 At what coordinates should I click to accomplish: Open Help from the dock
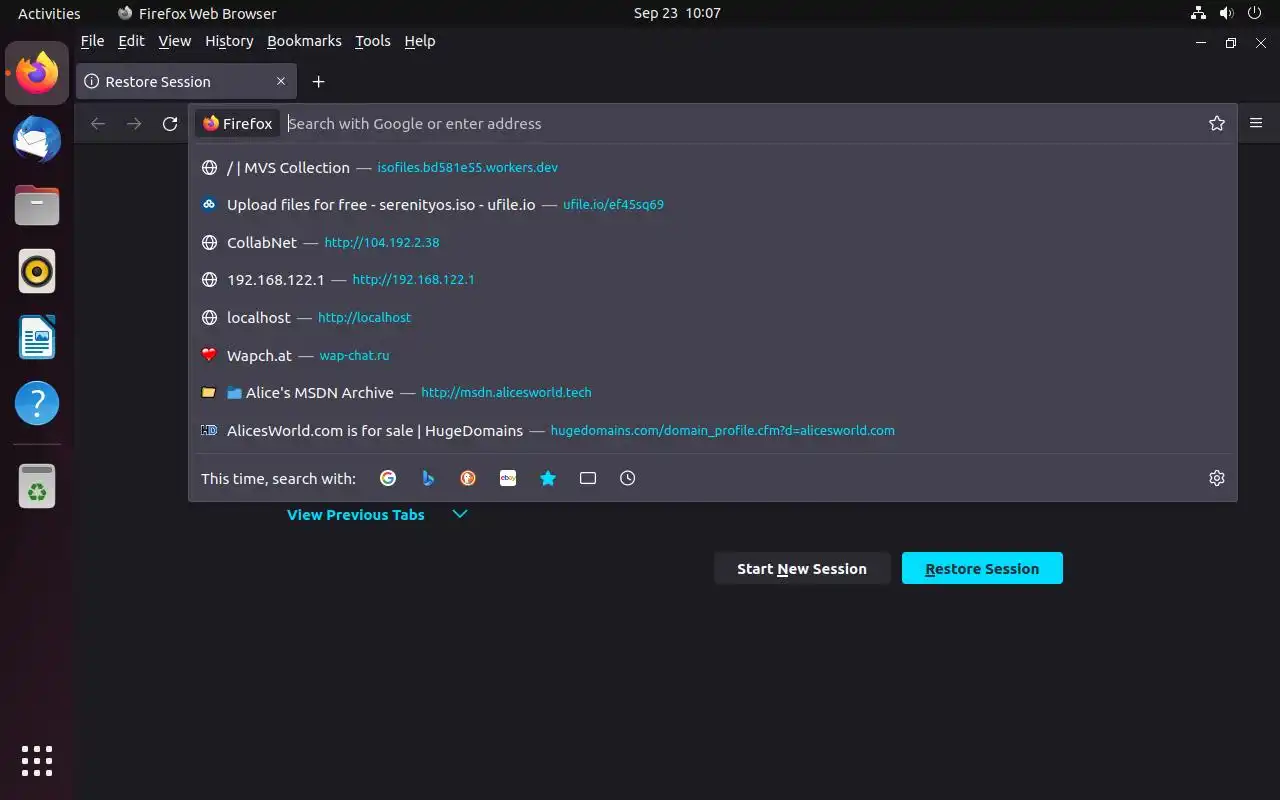37,403
